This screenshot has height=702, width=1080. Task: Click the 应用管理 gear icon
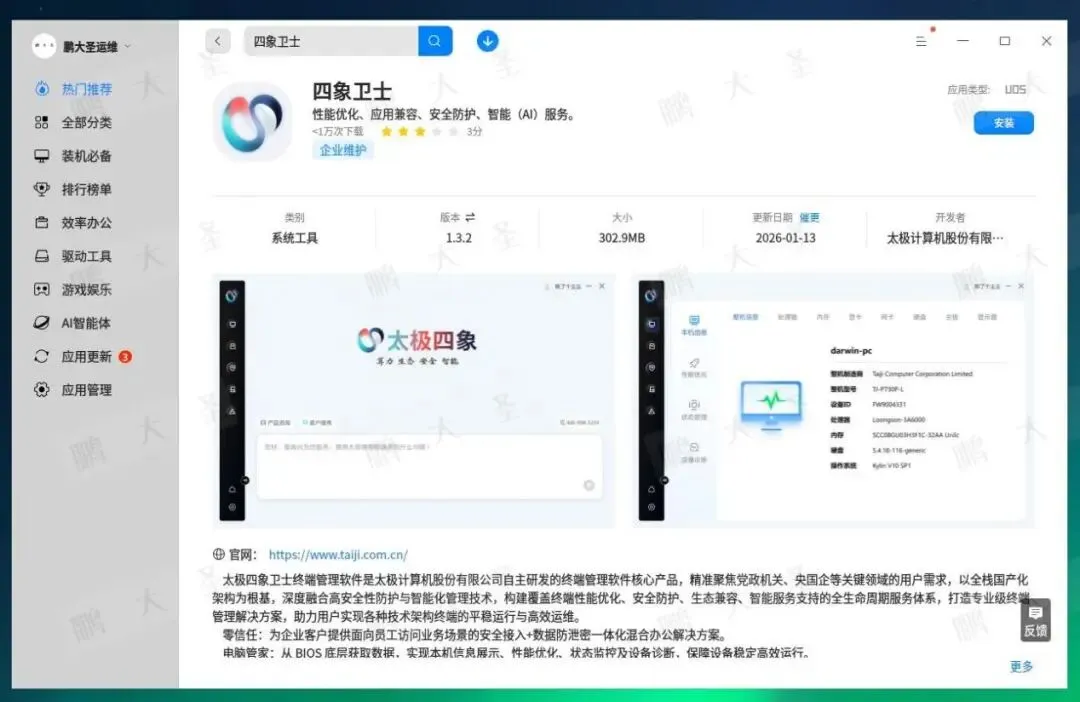point(42,390)
